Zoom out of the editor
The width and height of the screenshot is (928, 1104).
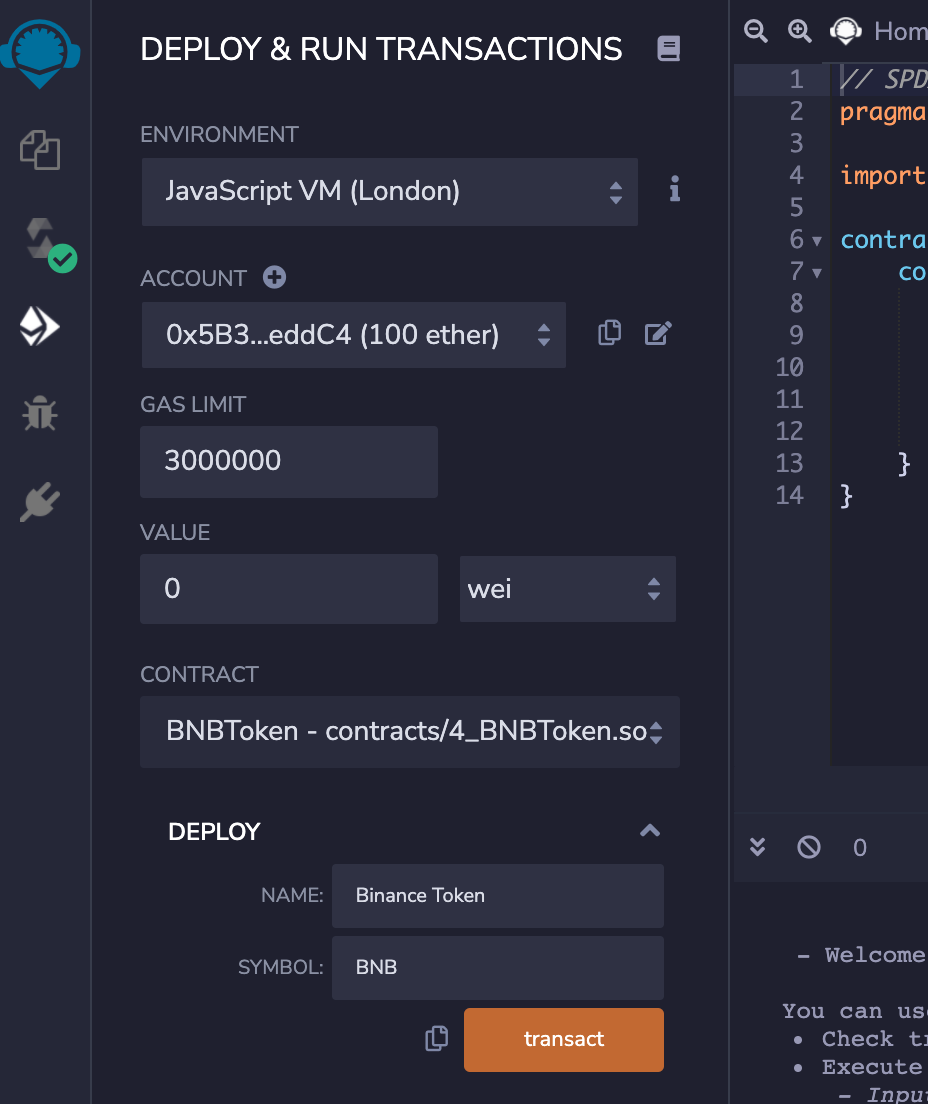(755, 31)
